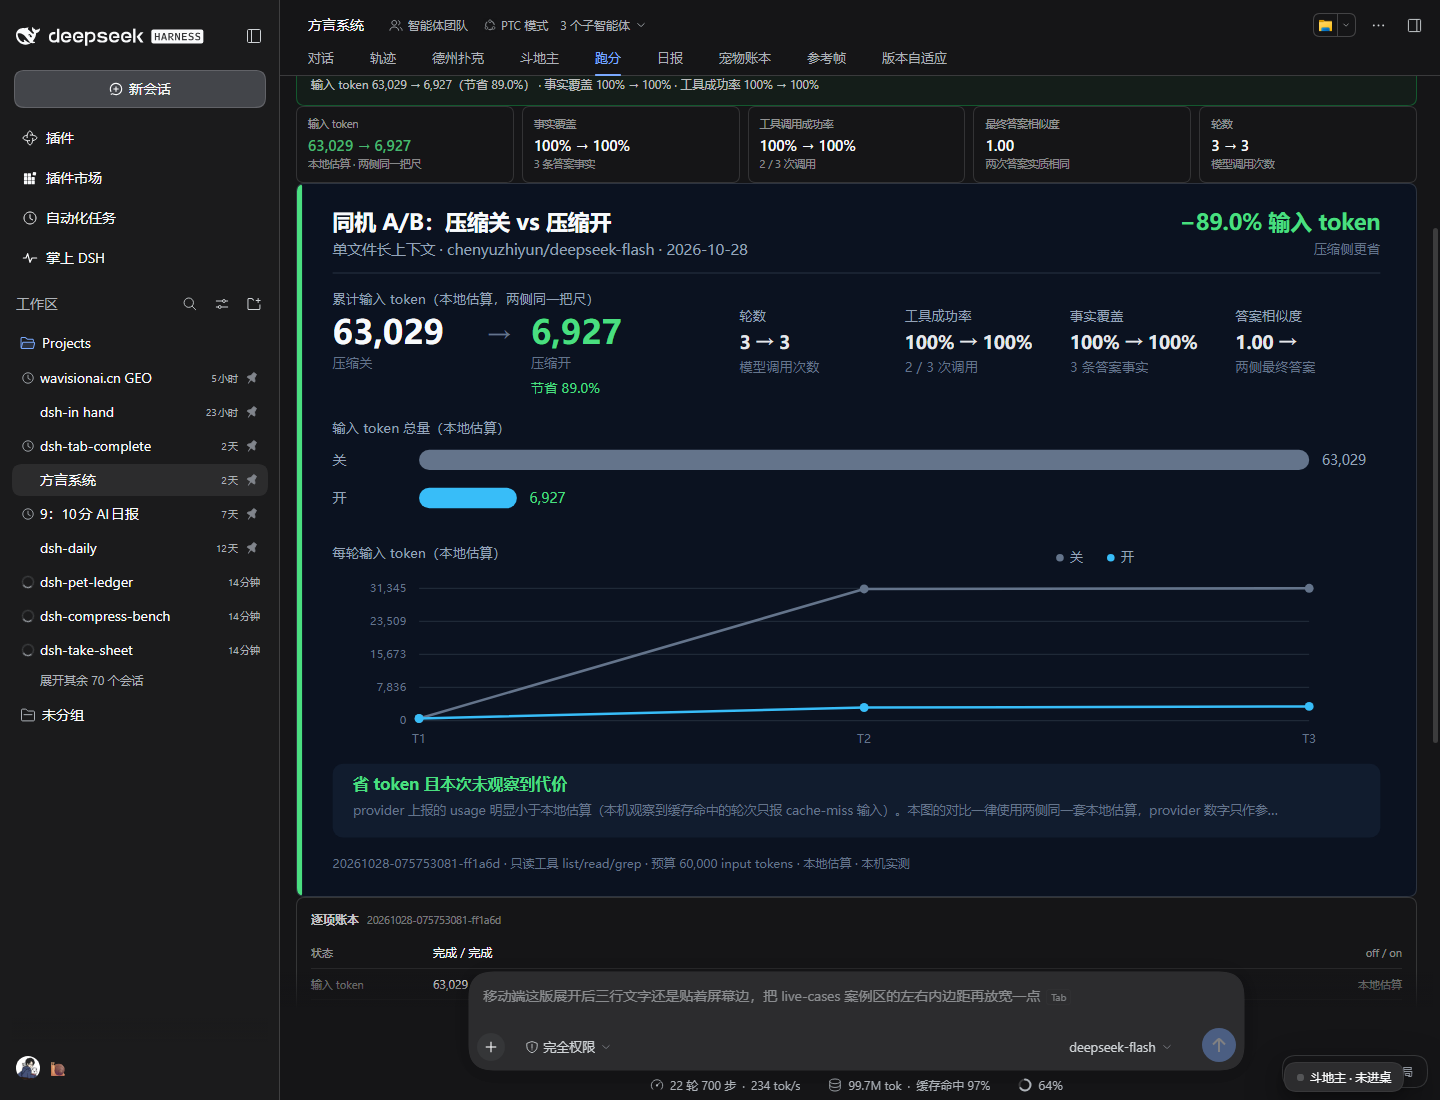This screenshot has width=1440, height=1100.
Task: Click the pin icon on wavisionai.cn GEO
Action: pos(252,378)
